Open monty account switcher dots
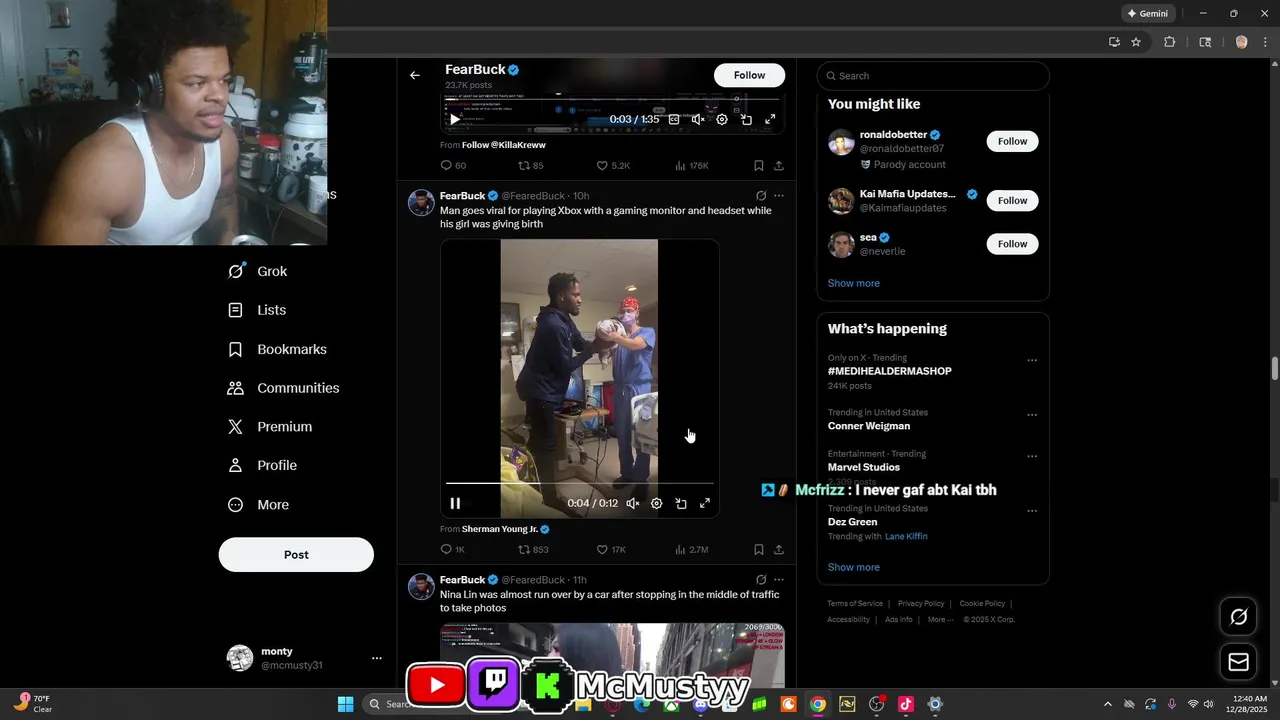The width and height of the screenshot is (1280, 720). coord(377,658)
